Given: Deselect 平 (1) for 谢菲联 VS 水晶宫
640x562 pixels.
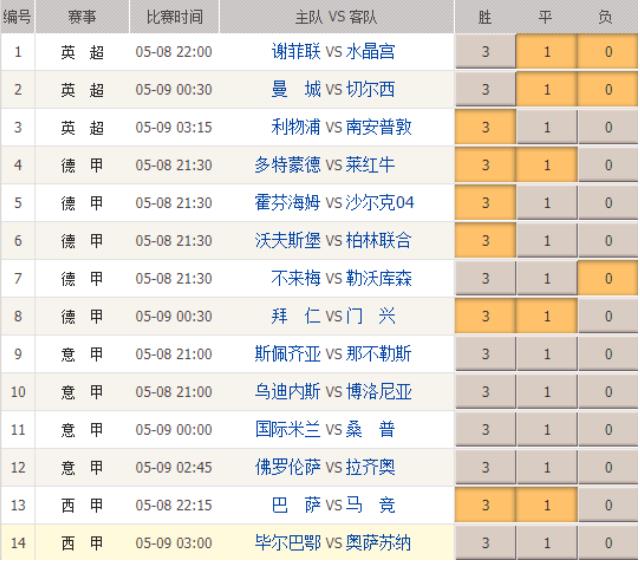Looking at the screenshot, I should point(547,51).
